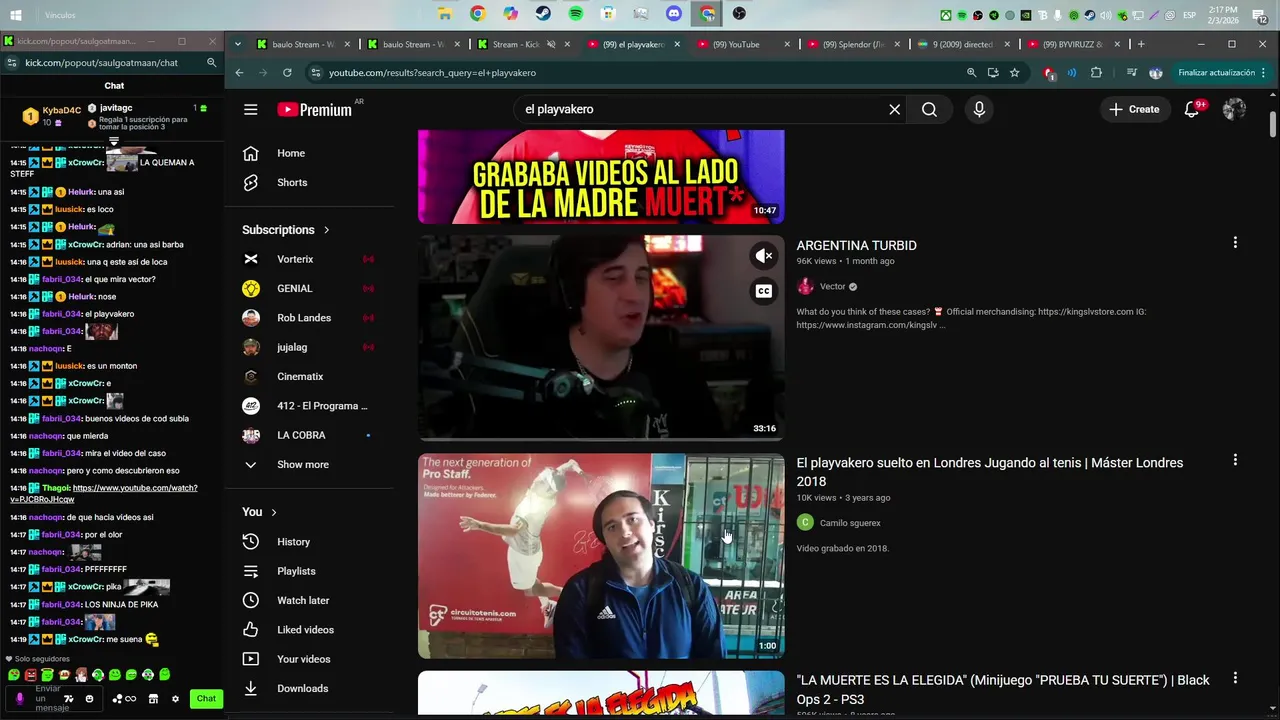Go back in the Chrome browser
The image size is (1280, 720).
pos(239,73)
